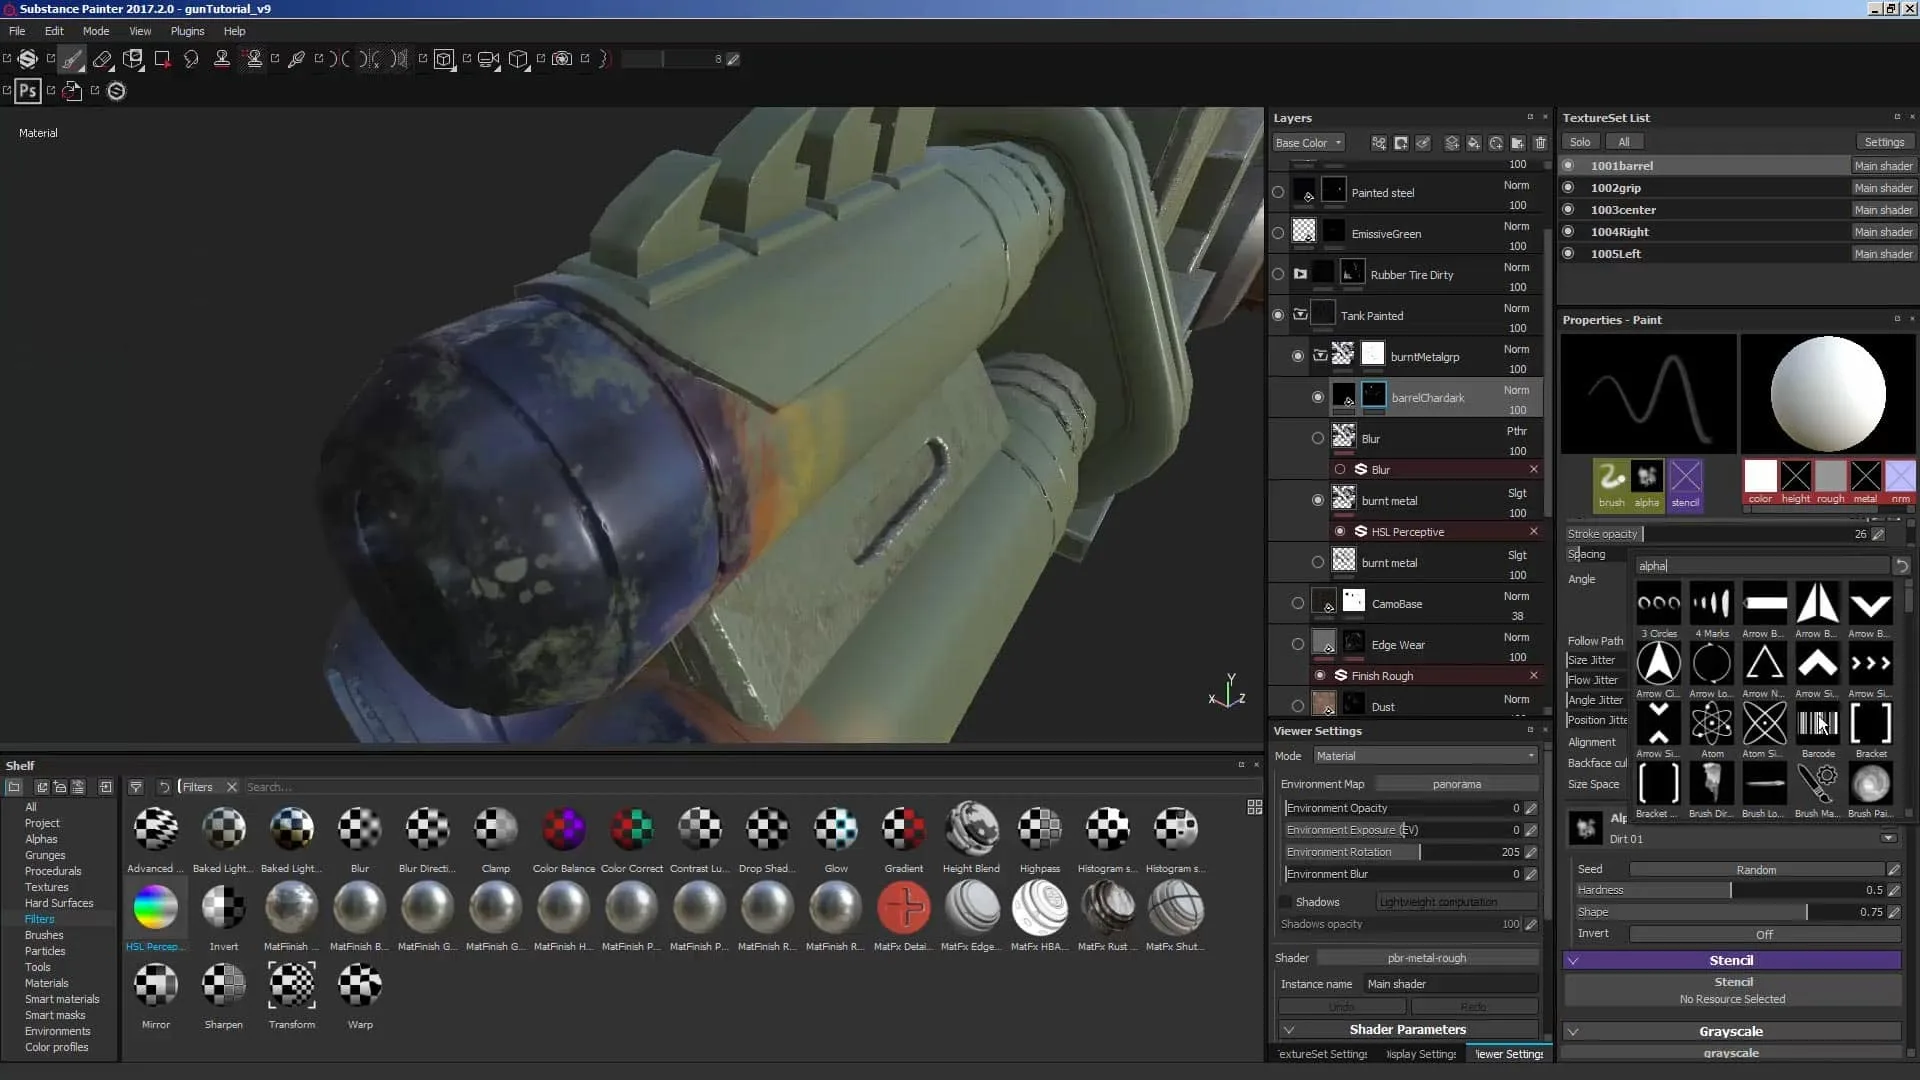Collapse the Tank Painted folder
Image resolution: width=1920 pixels, height=1080 pixels.
[1300, 315]
